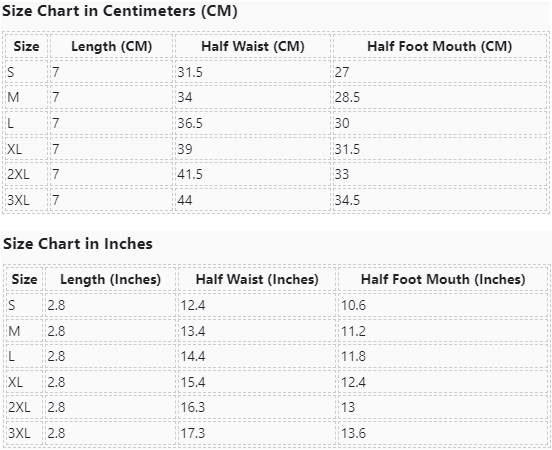The height and width of the screenshot is (450, 552).
Task: Click the Size Chart in Inches heading
Action: (x=78, y=244)
